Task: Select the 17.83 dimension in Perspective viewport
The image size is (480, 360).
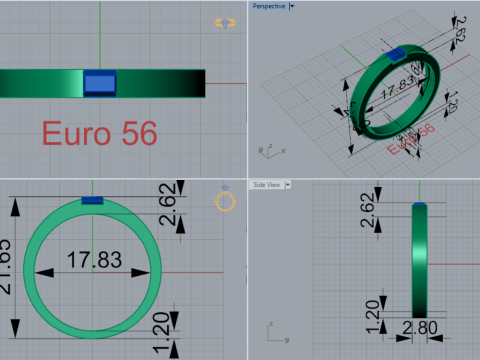Action: [398, 88]
